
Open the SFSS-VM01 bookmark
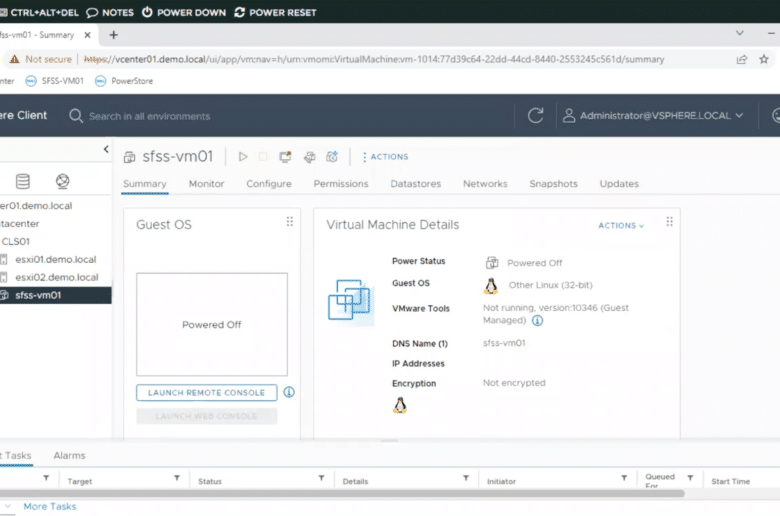[55, 81]
